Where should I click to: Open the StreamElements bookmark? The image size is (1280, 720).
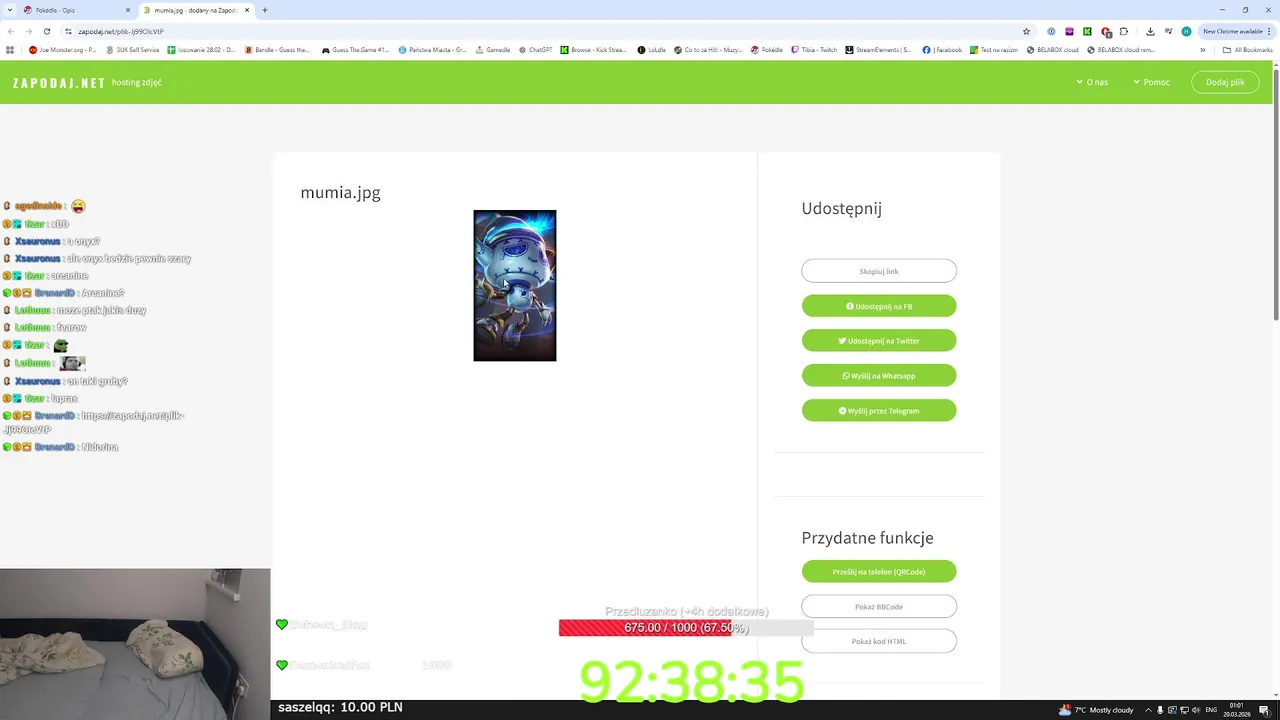coord(878,50)
